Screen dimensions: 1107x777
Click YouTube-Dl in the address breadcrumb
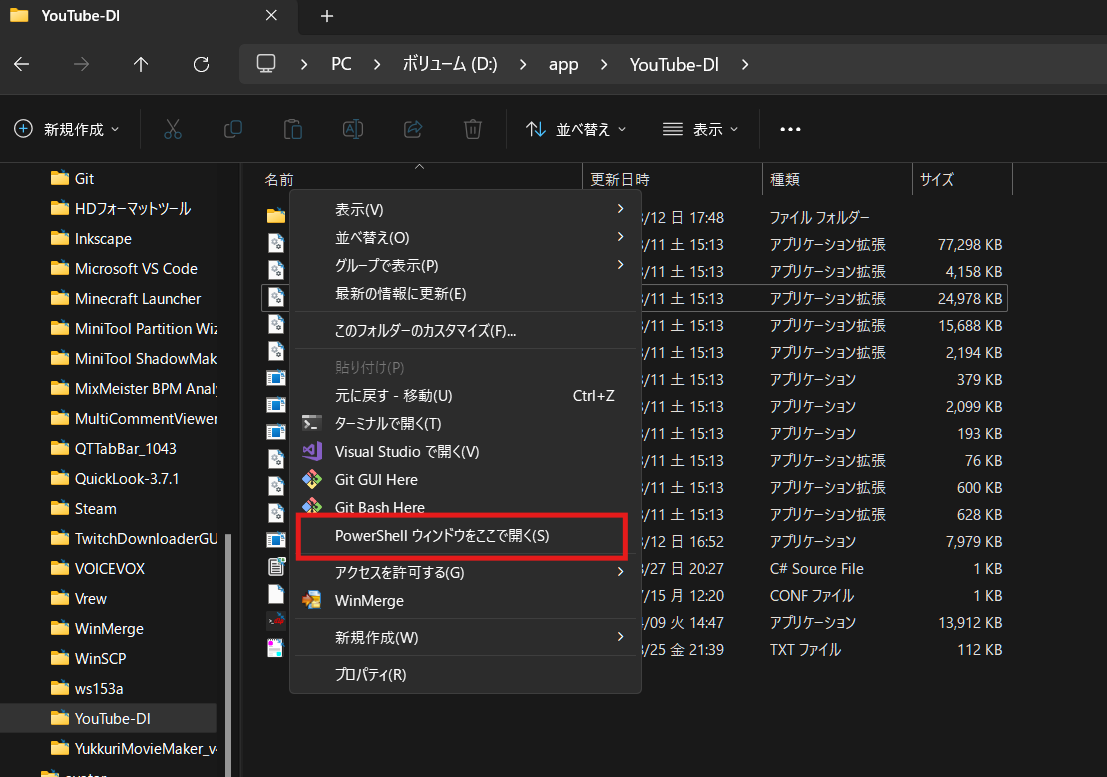674,65
